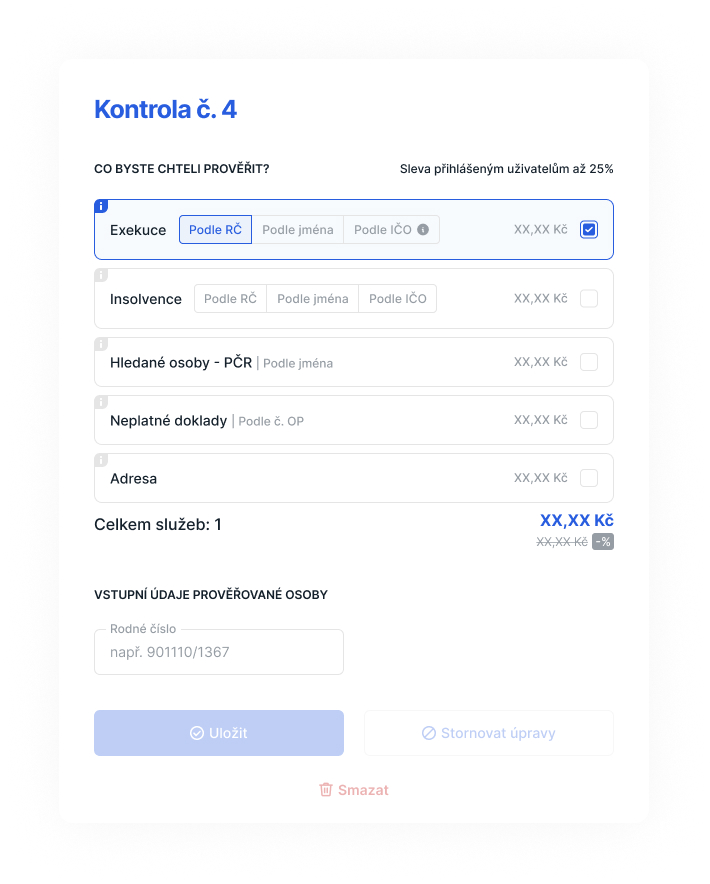Tick the Adresa checkbox
This screenshot has height=884, width=710.
589,478
